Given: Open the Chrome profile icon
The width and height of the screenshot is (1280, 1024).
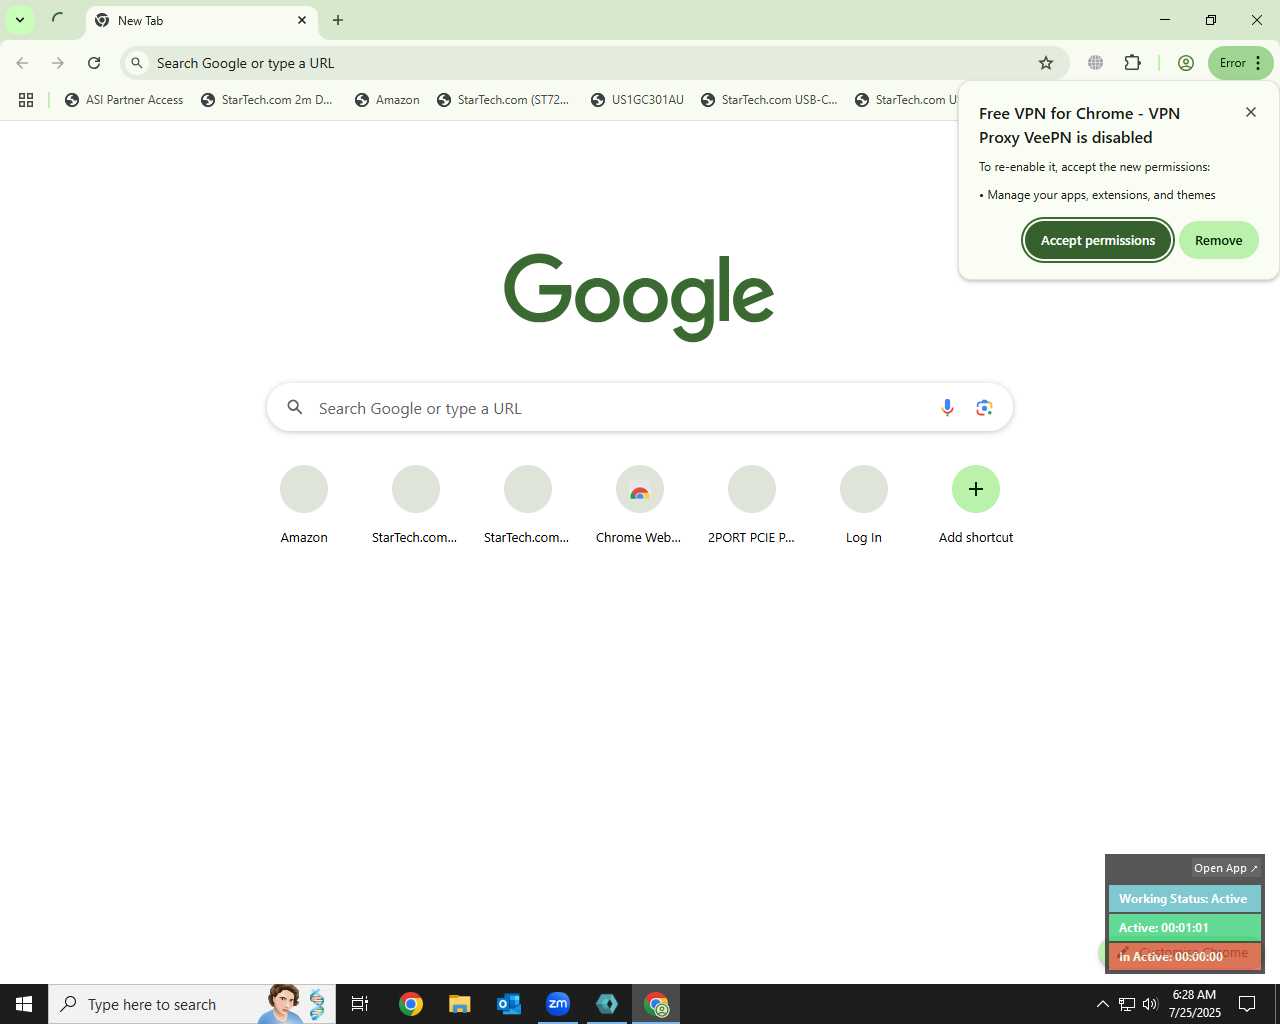Looking at the screenshot, I should [x=1186, y=63].
